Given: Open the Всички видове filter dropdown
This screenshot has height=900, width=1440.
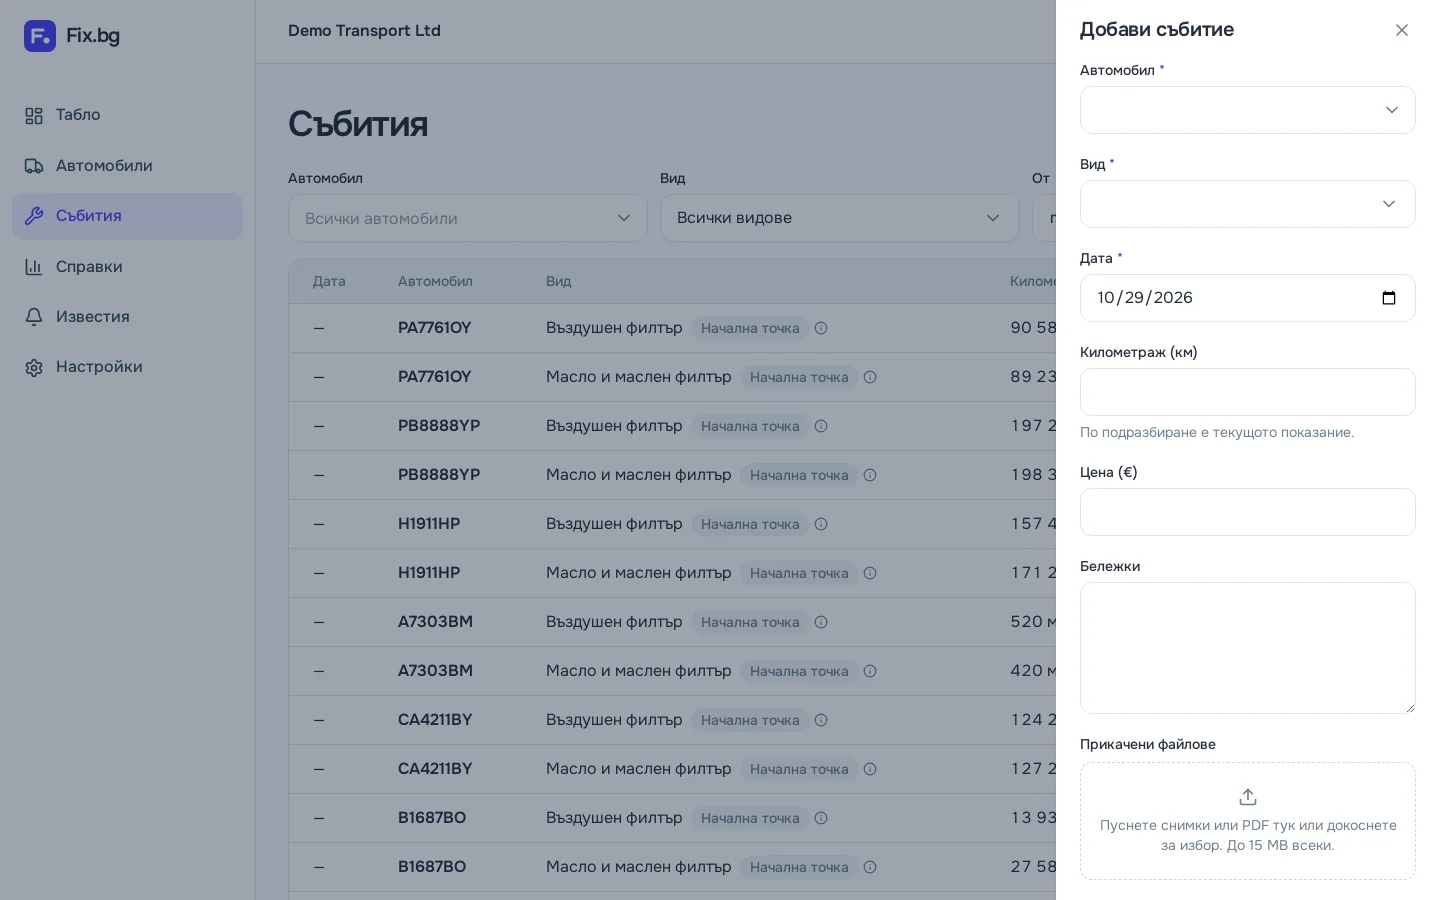Looking at the screenshot, I should pyautogui.click(x=840, y=218).
